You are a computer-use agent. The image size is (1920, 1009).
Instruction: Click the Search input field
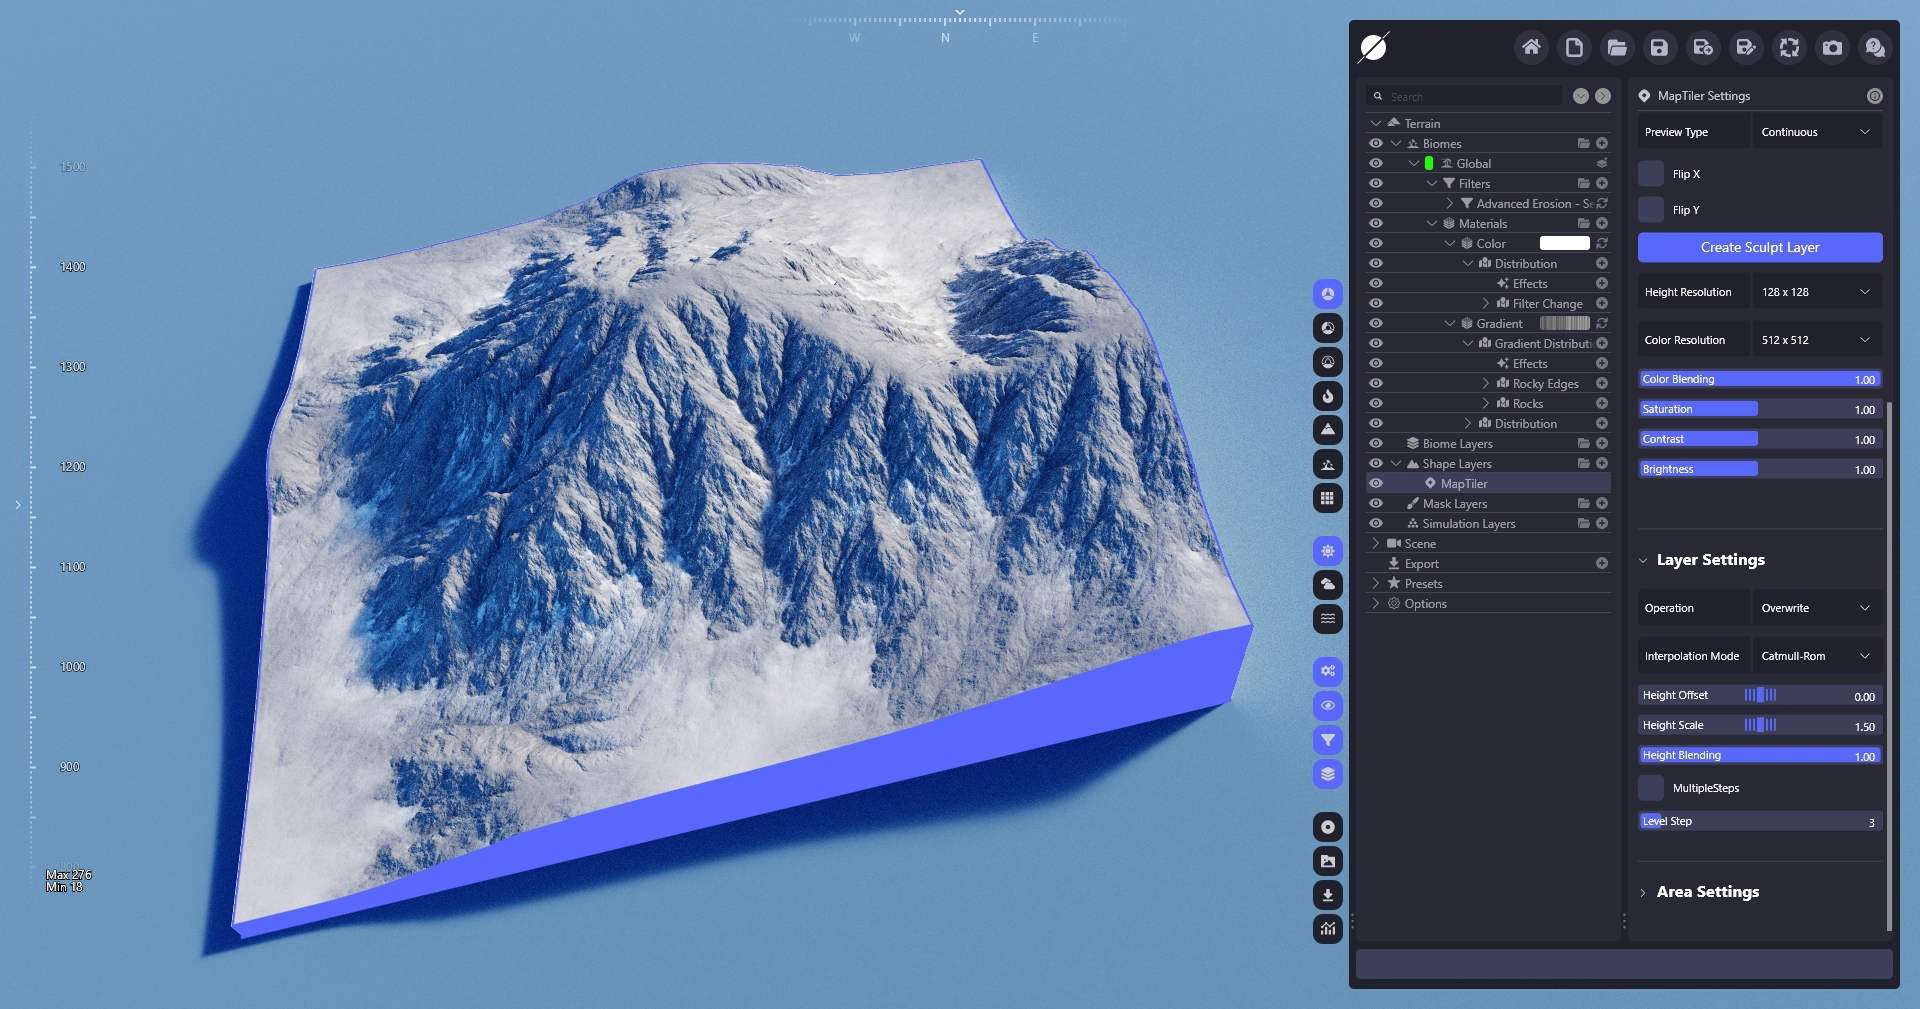[1470, 97]
